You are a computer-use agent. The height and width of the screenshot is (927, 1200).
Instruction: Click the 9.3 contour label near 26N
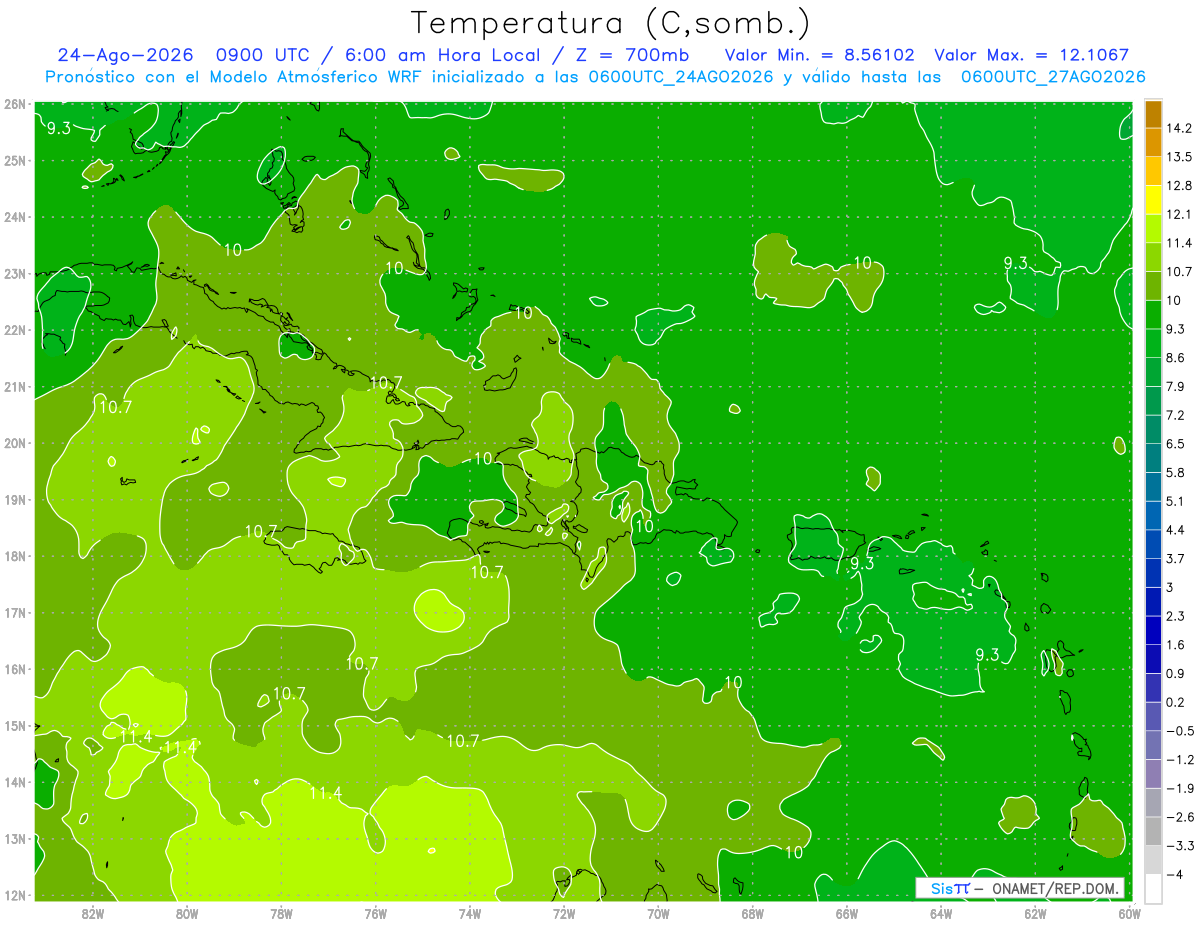click(x=59, y=128)
